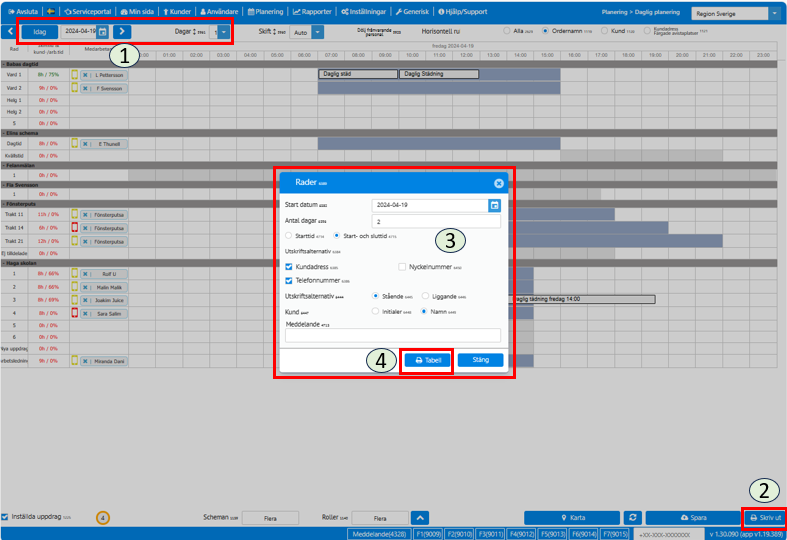
Task: Toggle the Kundadress checkbox
Action: [x=289, y=267]
